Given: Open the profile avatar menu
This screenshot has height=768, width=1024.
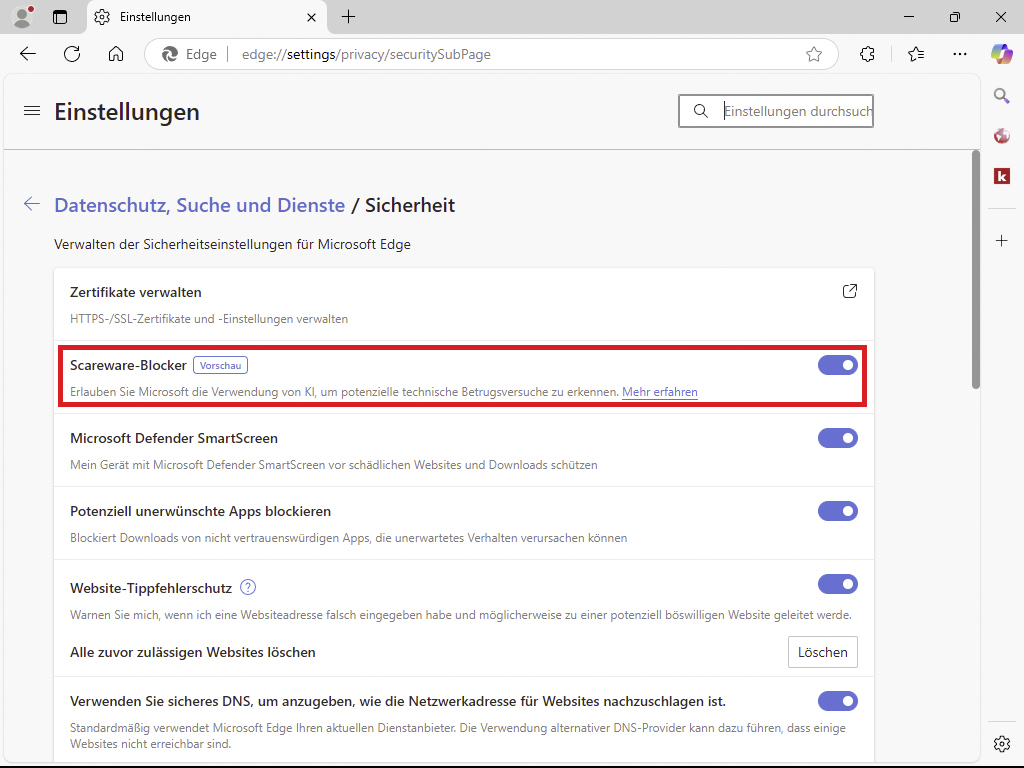Looking at the screenshot, I should point(24,17).
